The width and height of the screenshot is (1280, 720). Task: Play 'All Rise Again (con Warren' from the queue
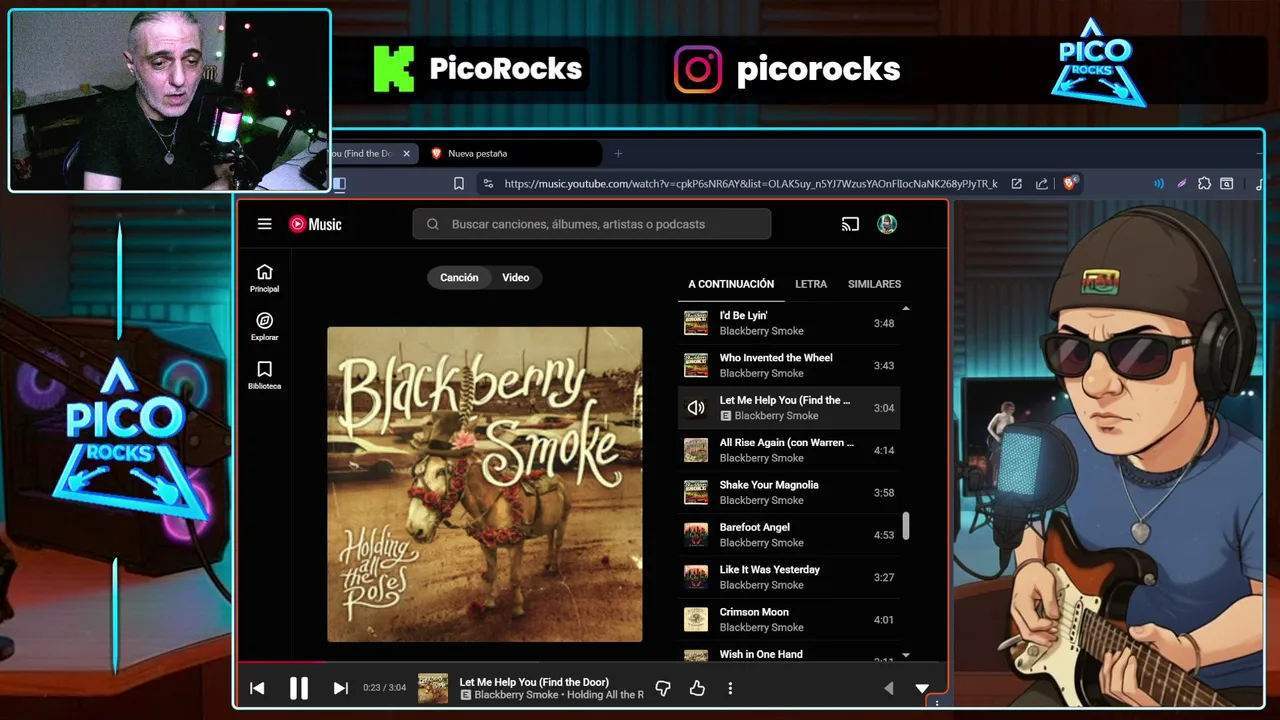(789, 450)
